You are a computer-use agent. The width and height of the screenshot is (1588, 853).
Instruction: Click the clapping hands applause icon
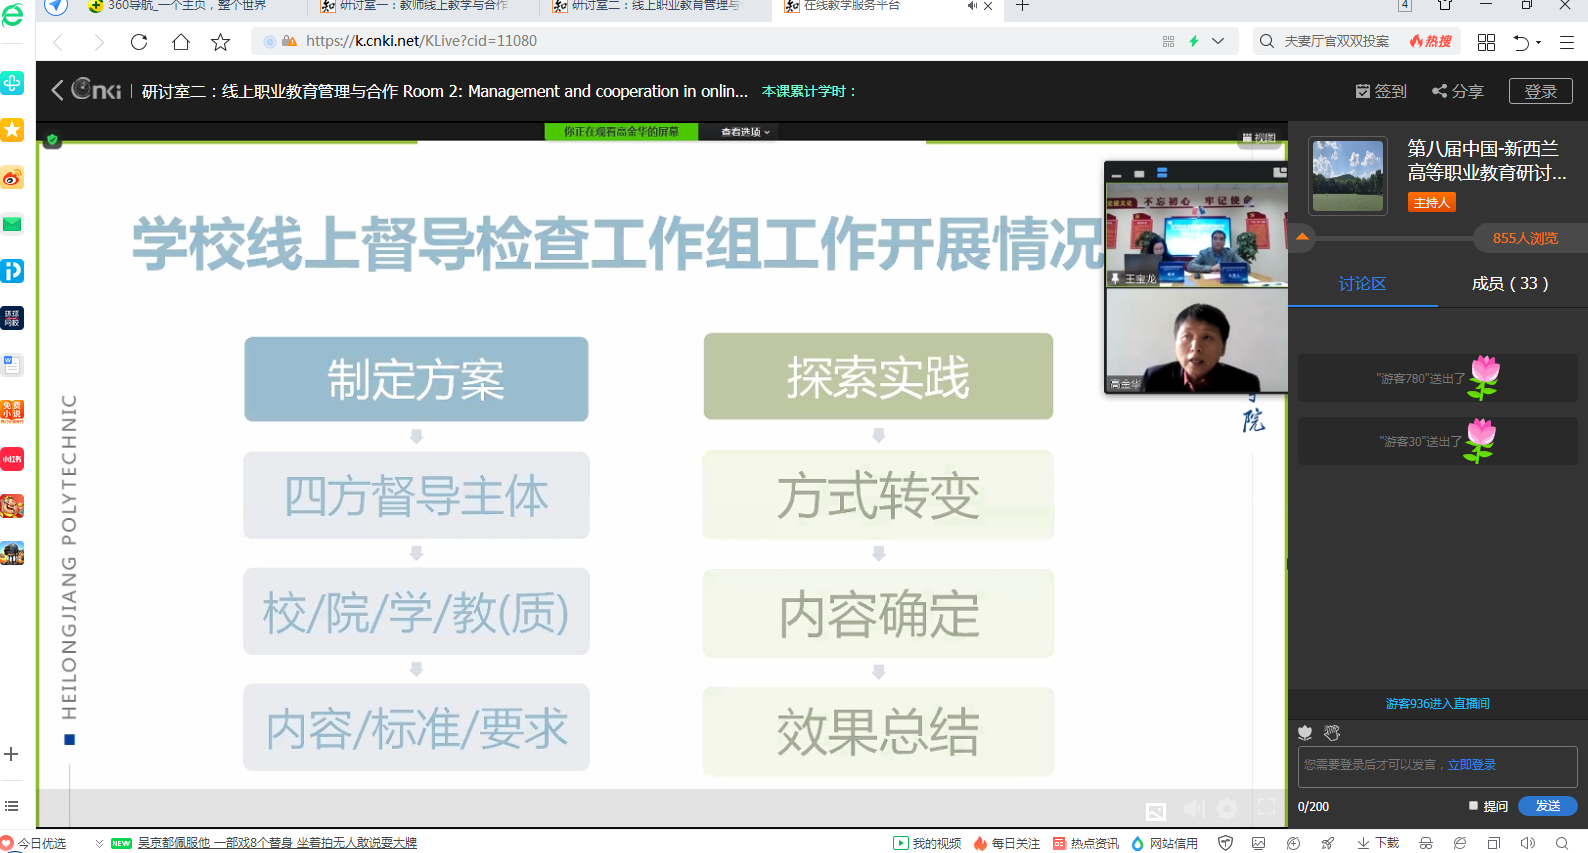[1332, 733]
